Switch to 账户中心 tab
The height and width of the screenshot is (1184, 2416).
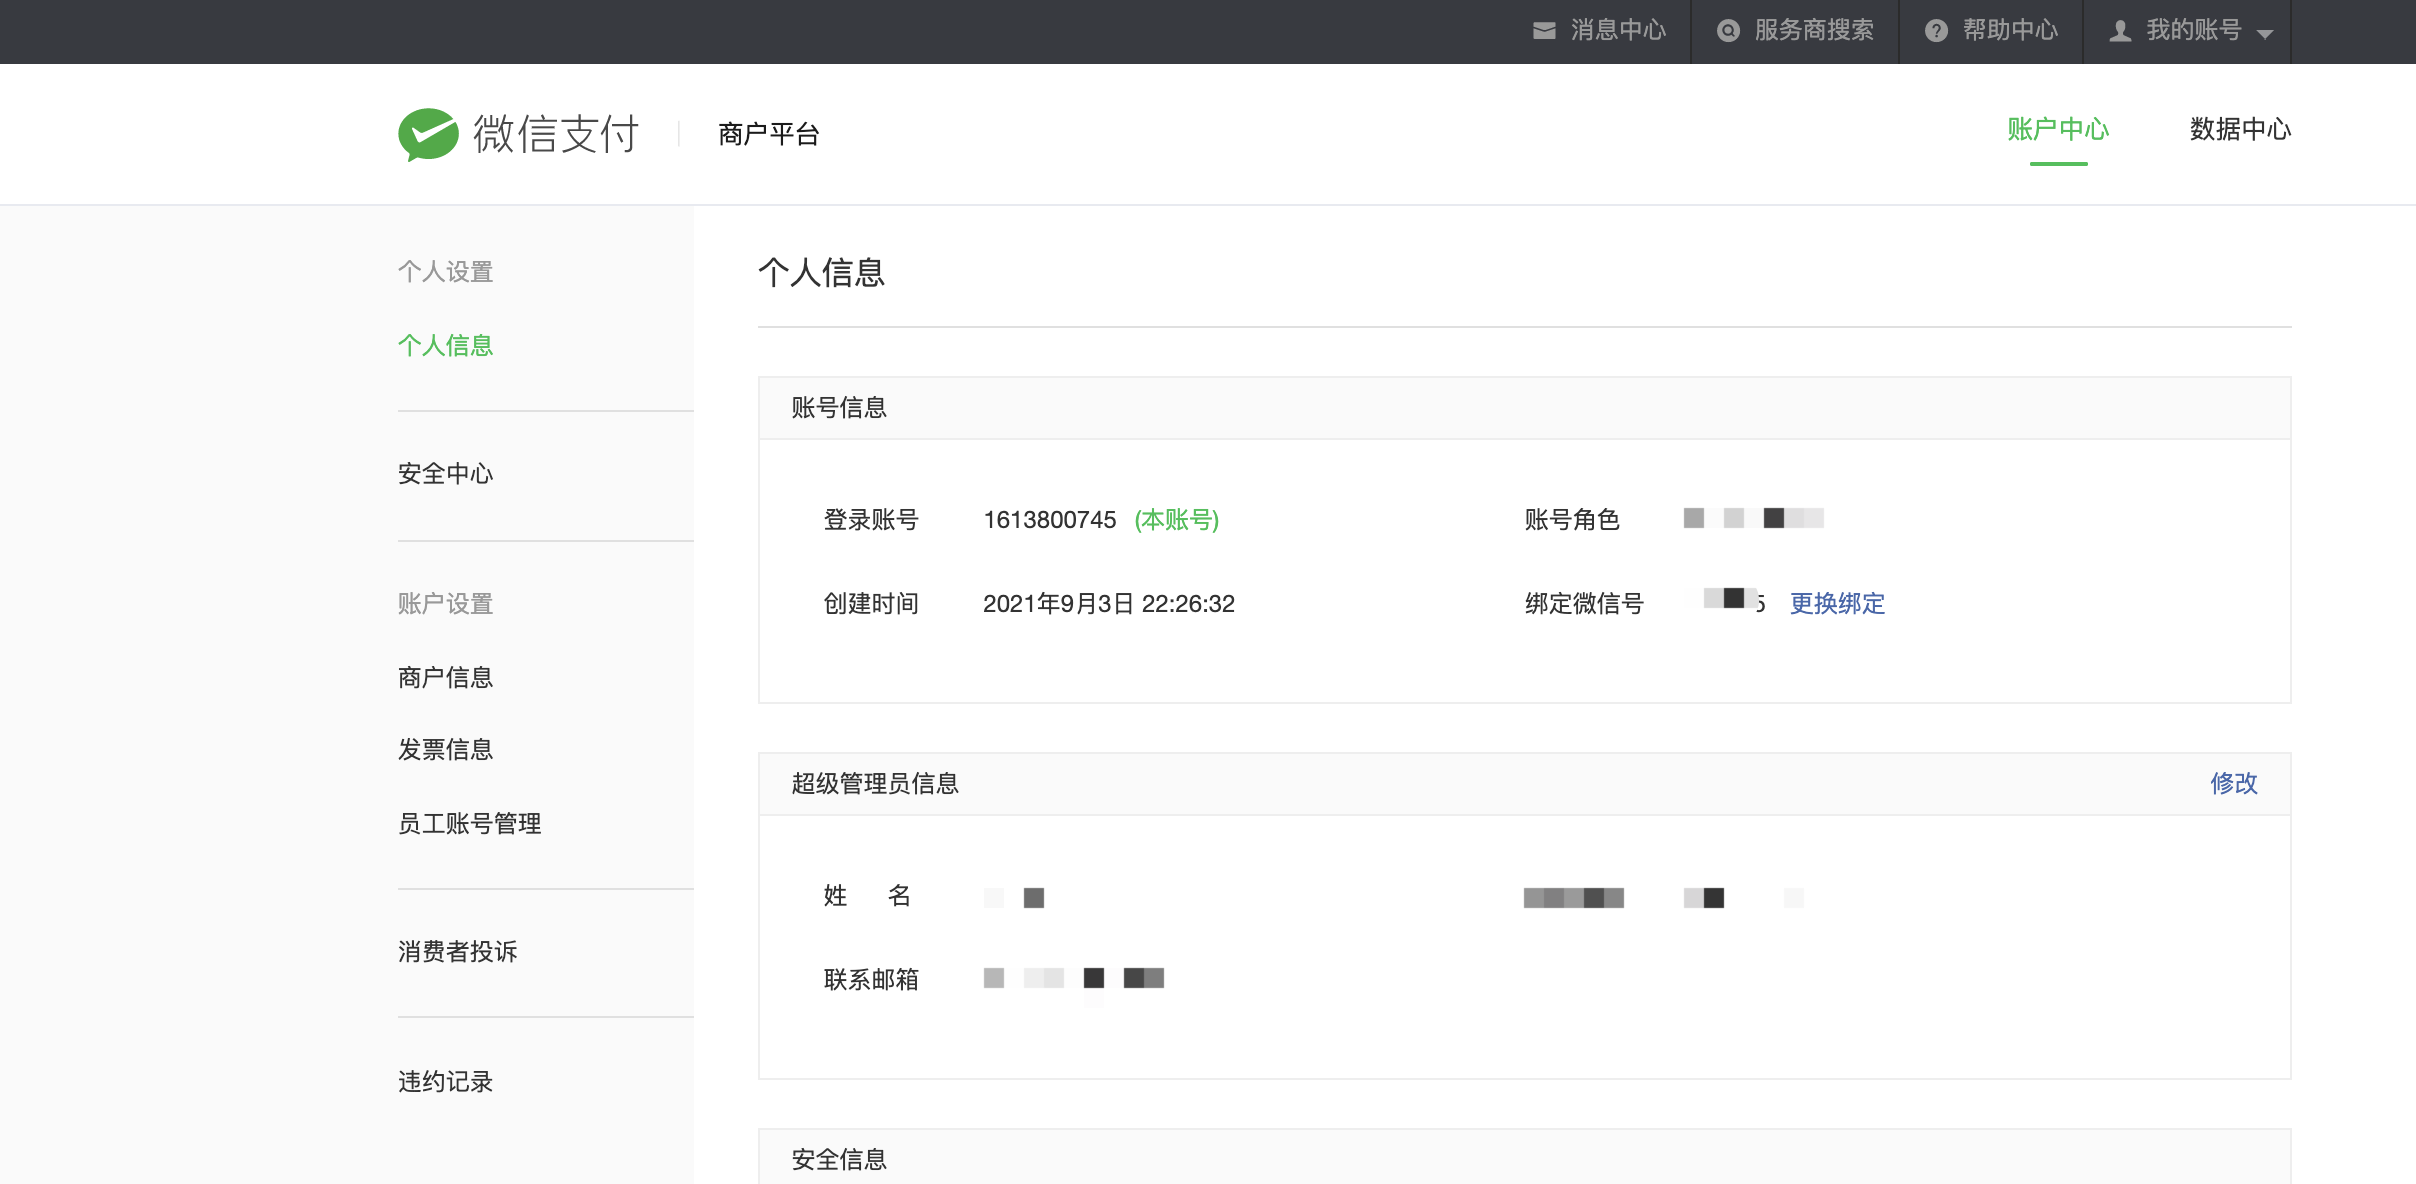[2058, 129]
